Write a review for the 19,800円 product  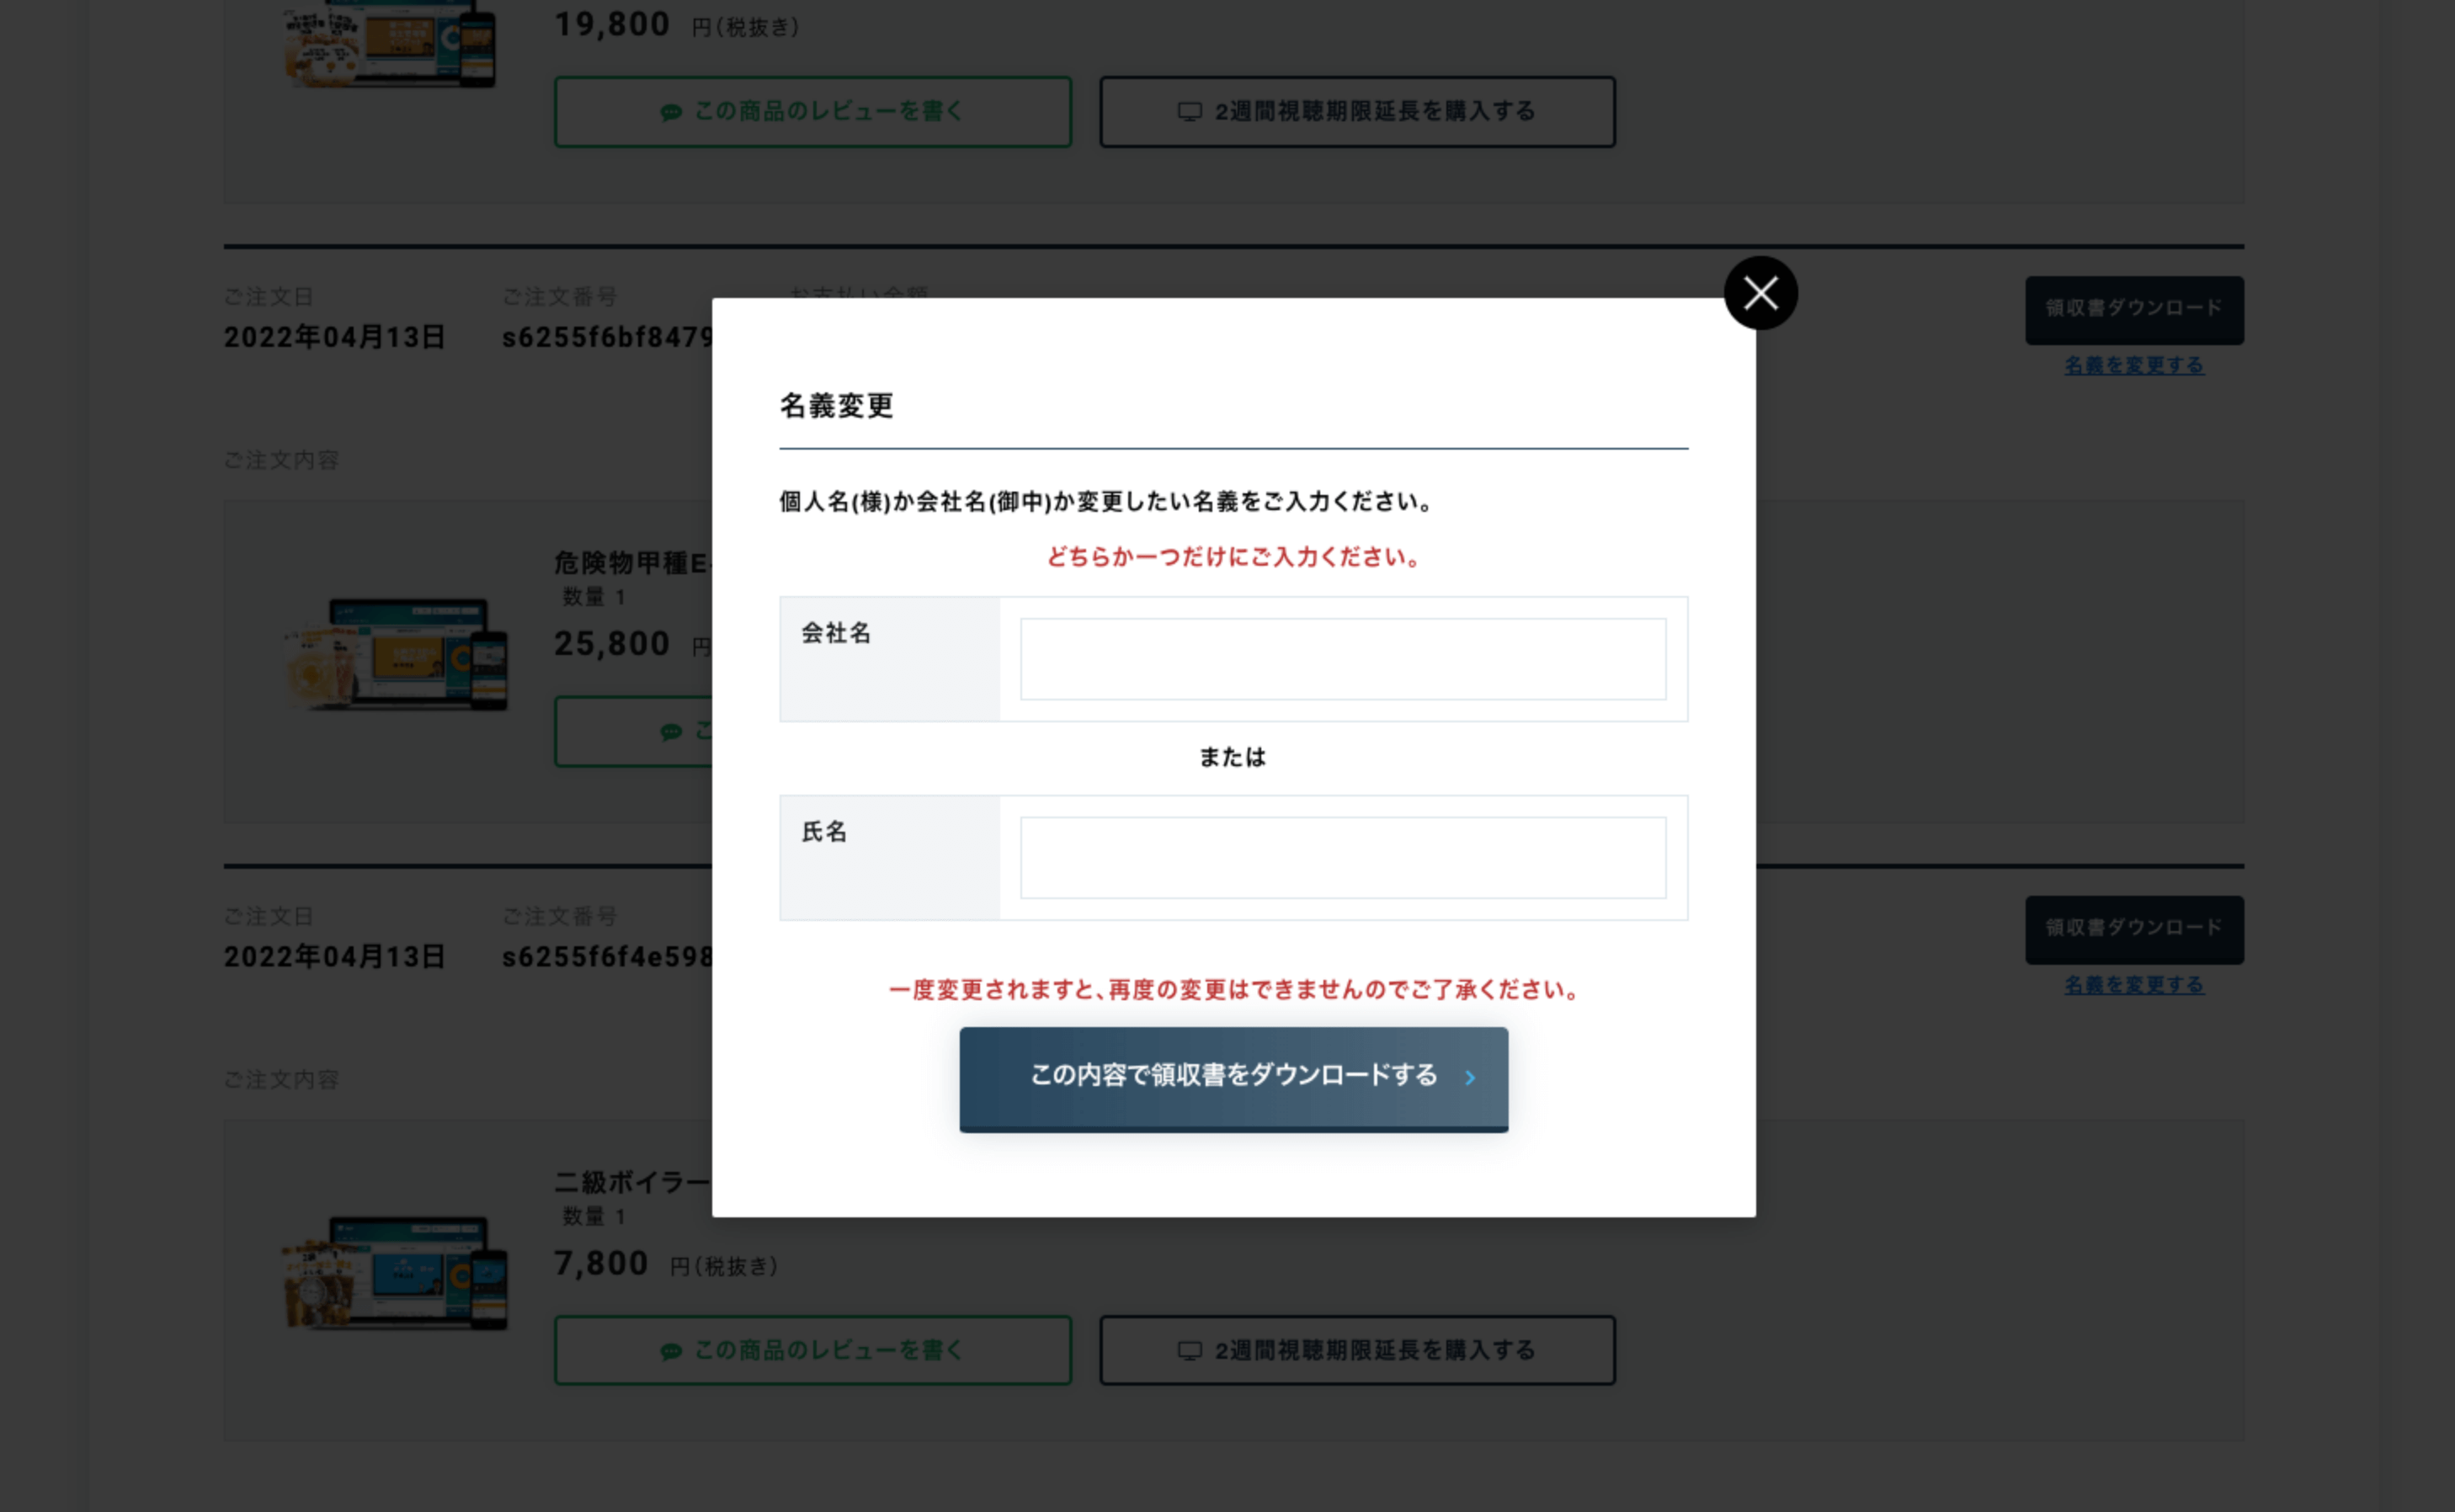(x=812, y=112)
